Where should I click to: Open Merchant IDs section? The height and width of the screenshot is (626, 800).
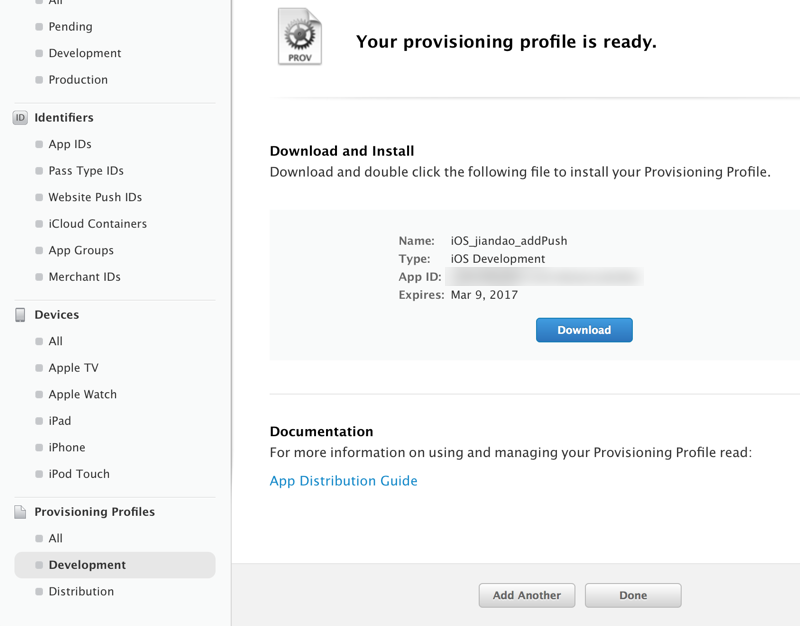coord(84,277)
